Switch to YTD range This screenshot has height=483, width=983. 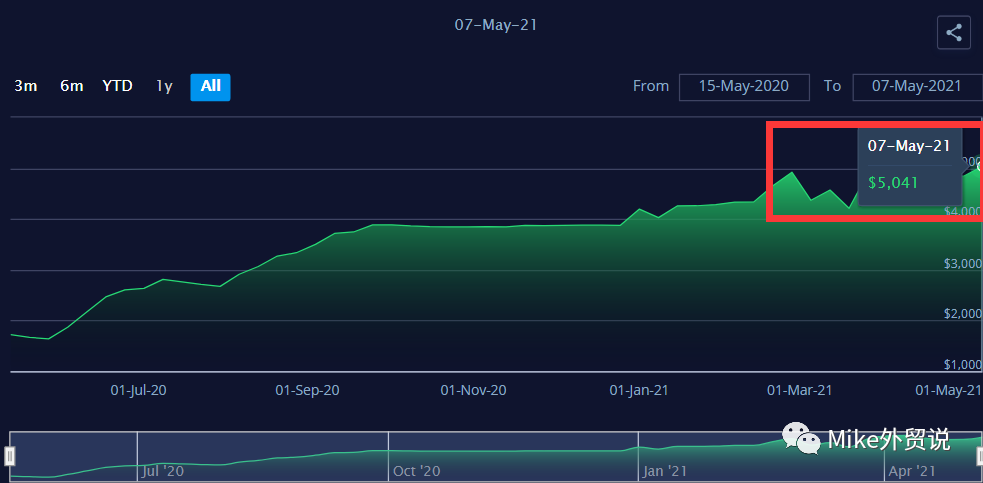(117, 86)
